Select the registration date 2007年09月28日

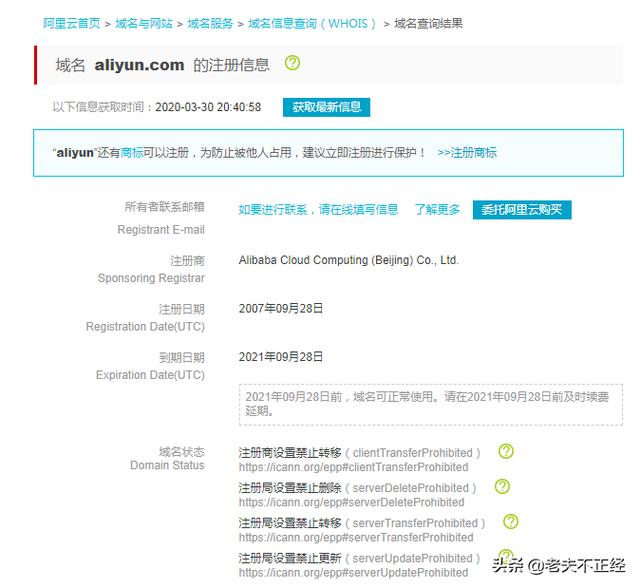tap(281, 308)
